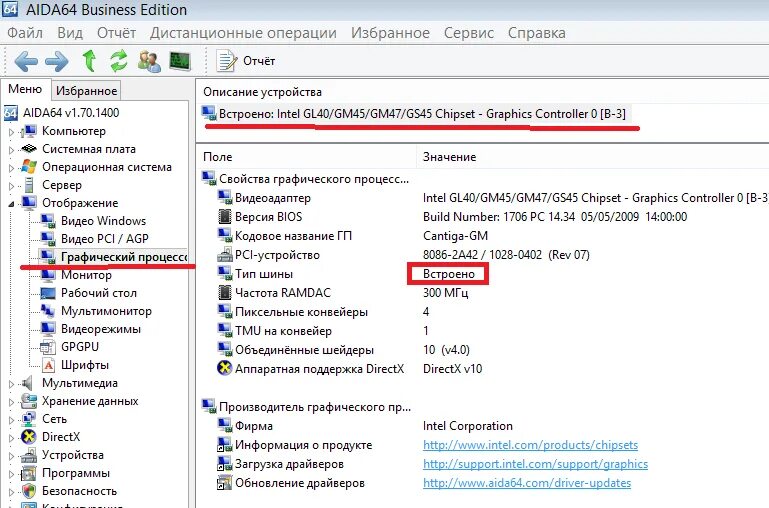Select Видео Windows in tree
769x508 pixels.
[103, 221]
